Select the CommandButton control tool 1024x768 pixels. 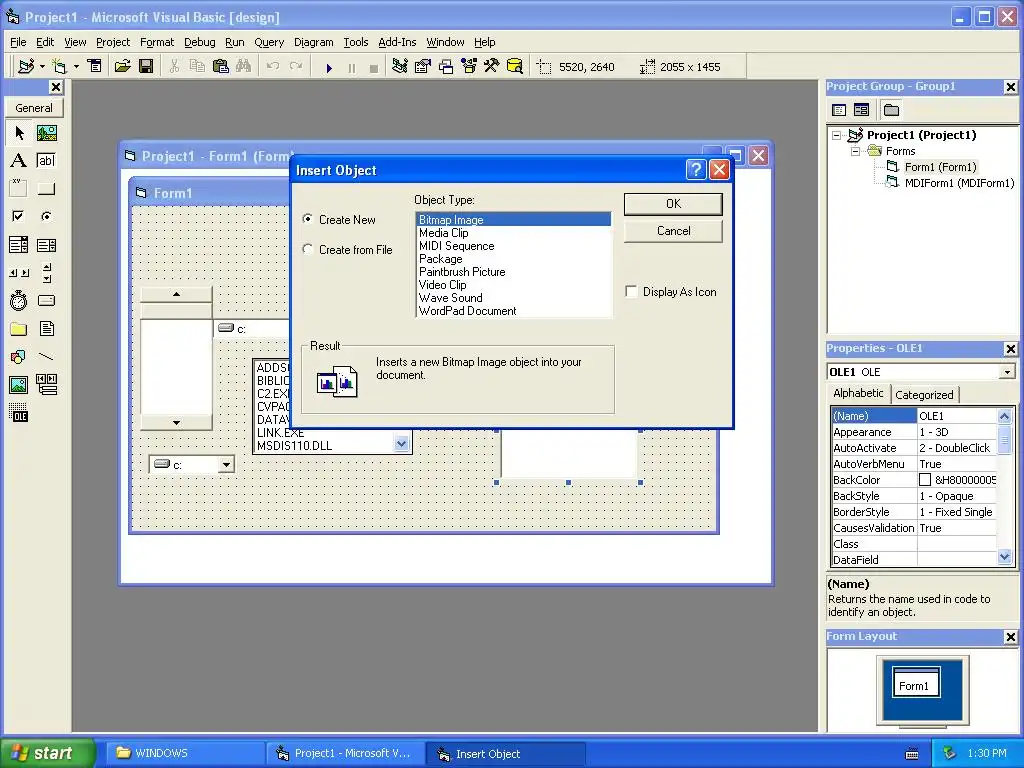tap(46, 189)
